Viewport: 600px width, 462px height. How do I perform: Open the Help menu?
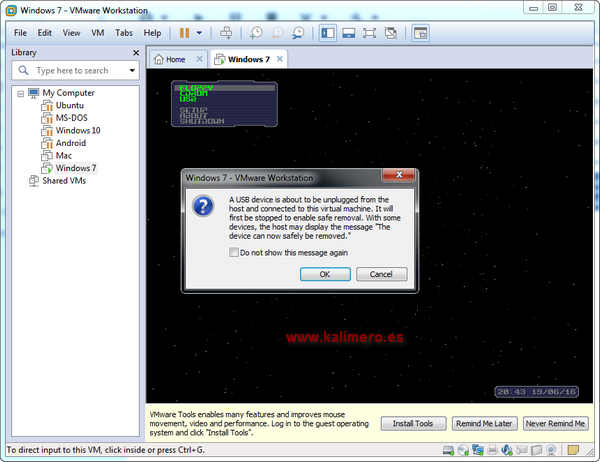tap(152, 33)
